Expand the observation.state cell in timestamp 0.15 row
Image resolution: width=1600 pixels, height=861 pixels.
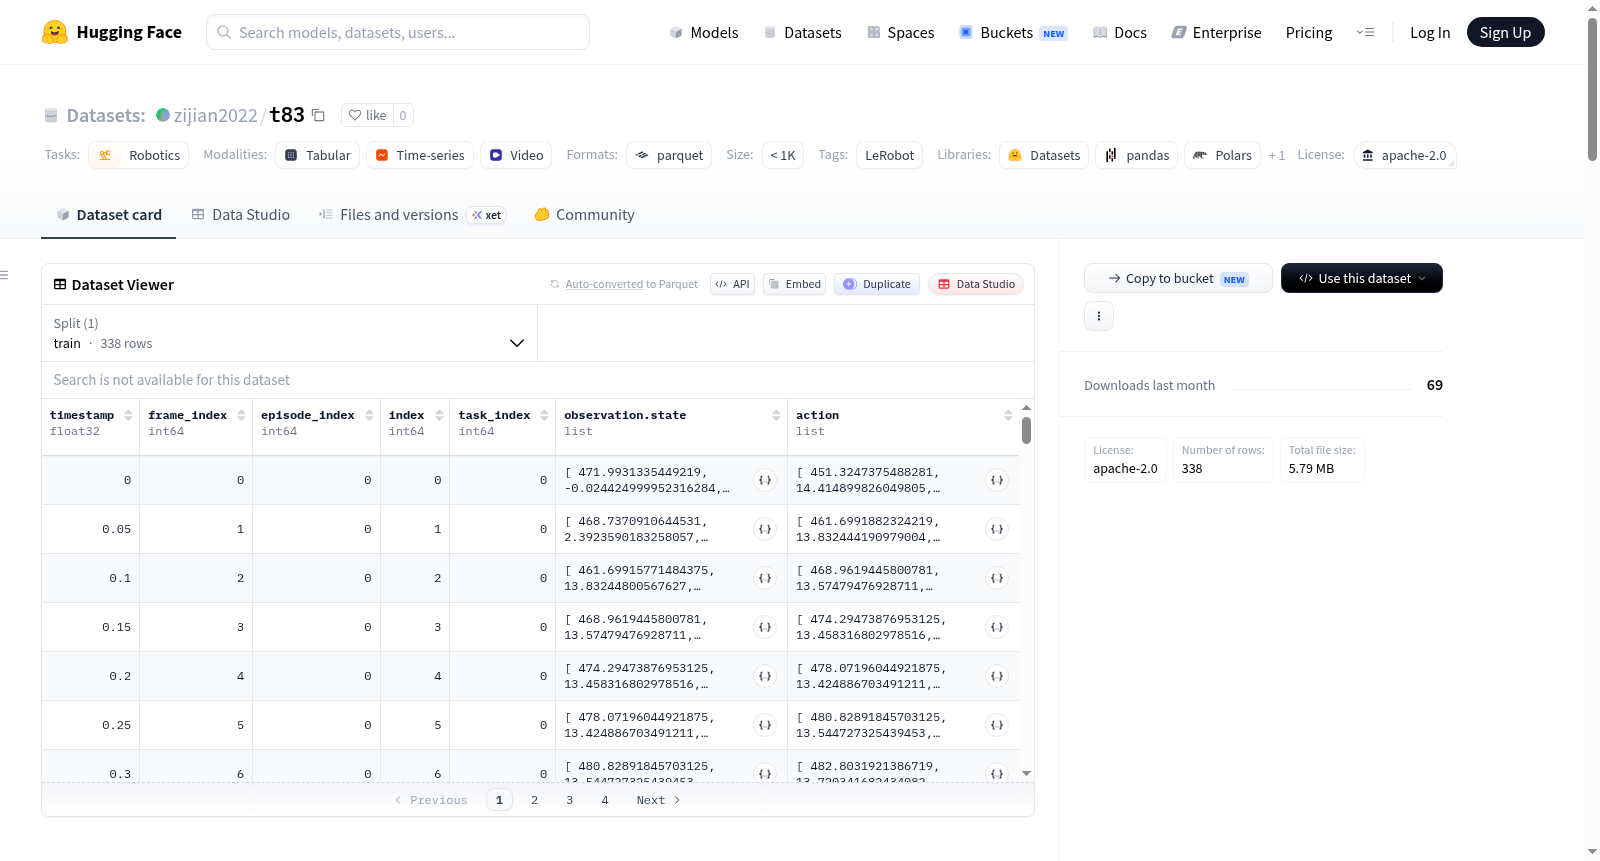pyautogui.click(x=765, y=627)
